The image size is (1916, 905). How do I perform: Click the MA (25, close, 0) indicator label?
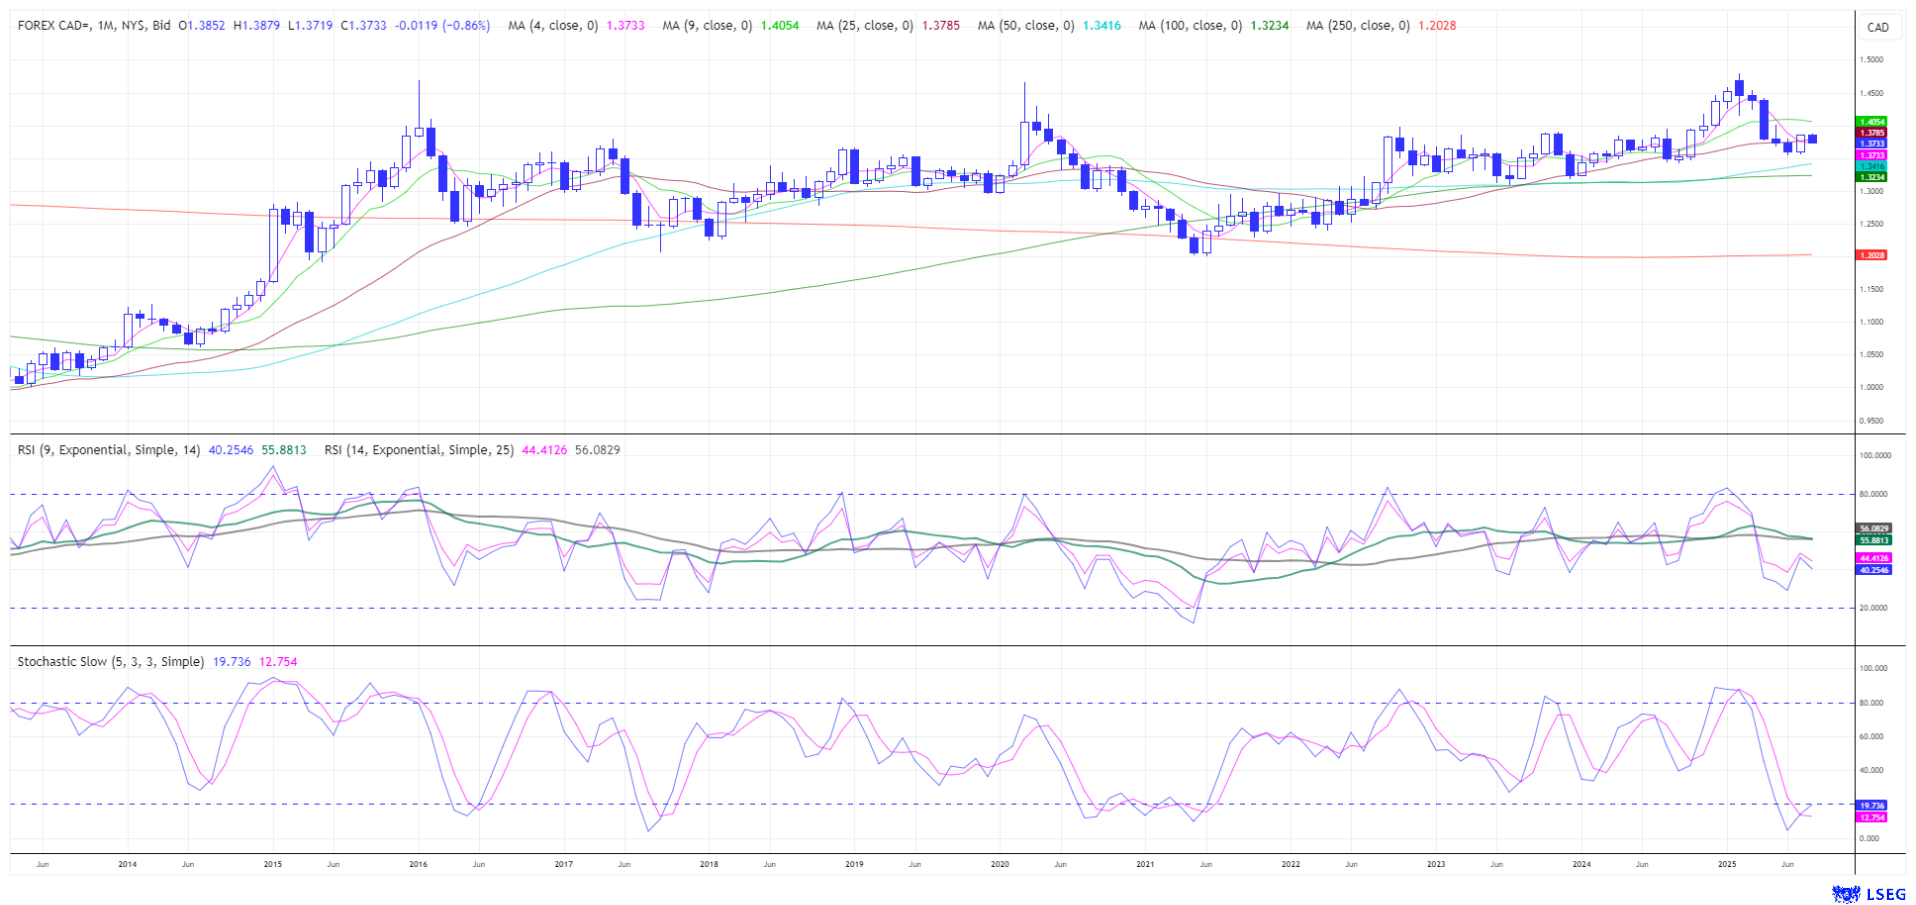coord(864,26)
